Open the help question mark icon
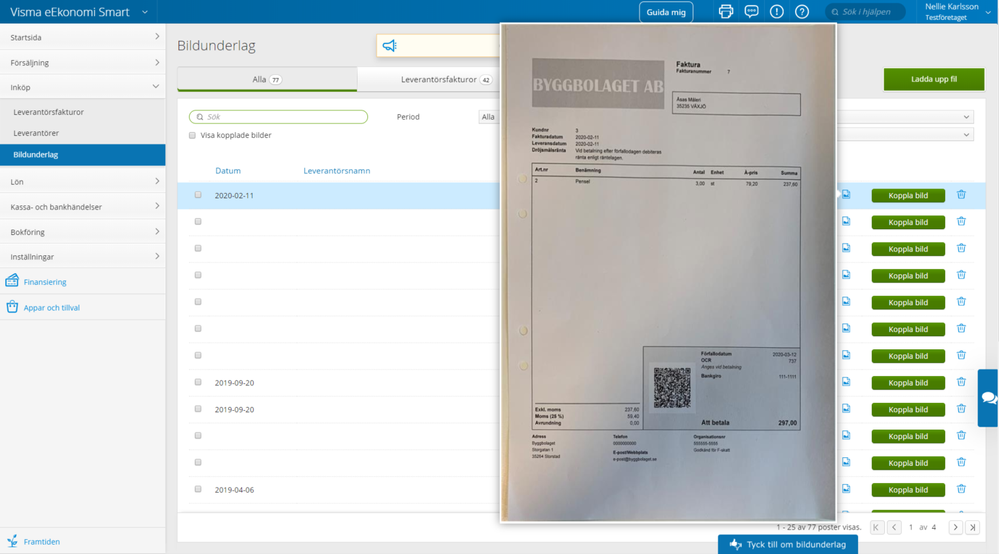Image resolution: width=999 pixels, height=554 pixels. coord(802,12)
